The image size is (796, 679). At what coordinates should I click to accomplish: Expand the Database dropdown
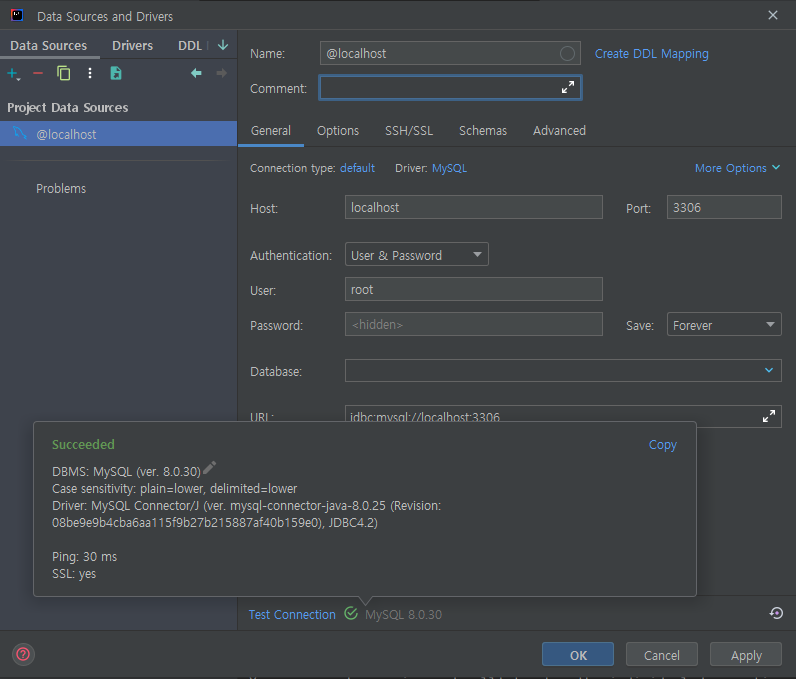pos(769,370)
